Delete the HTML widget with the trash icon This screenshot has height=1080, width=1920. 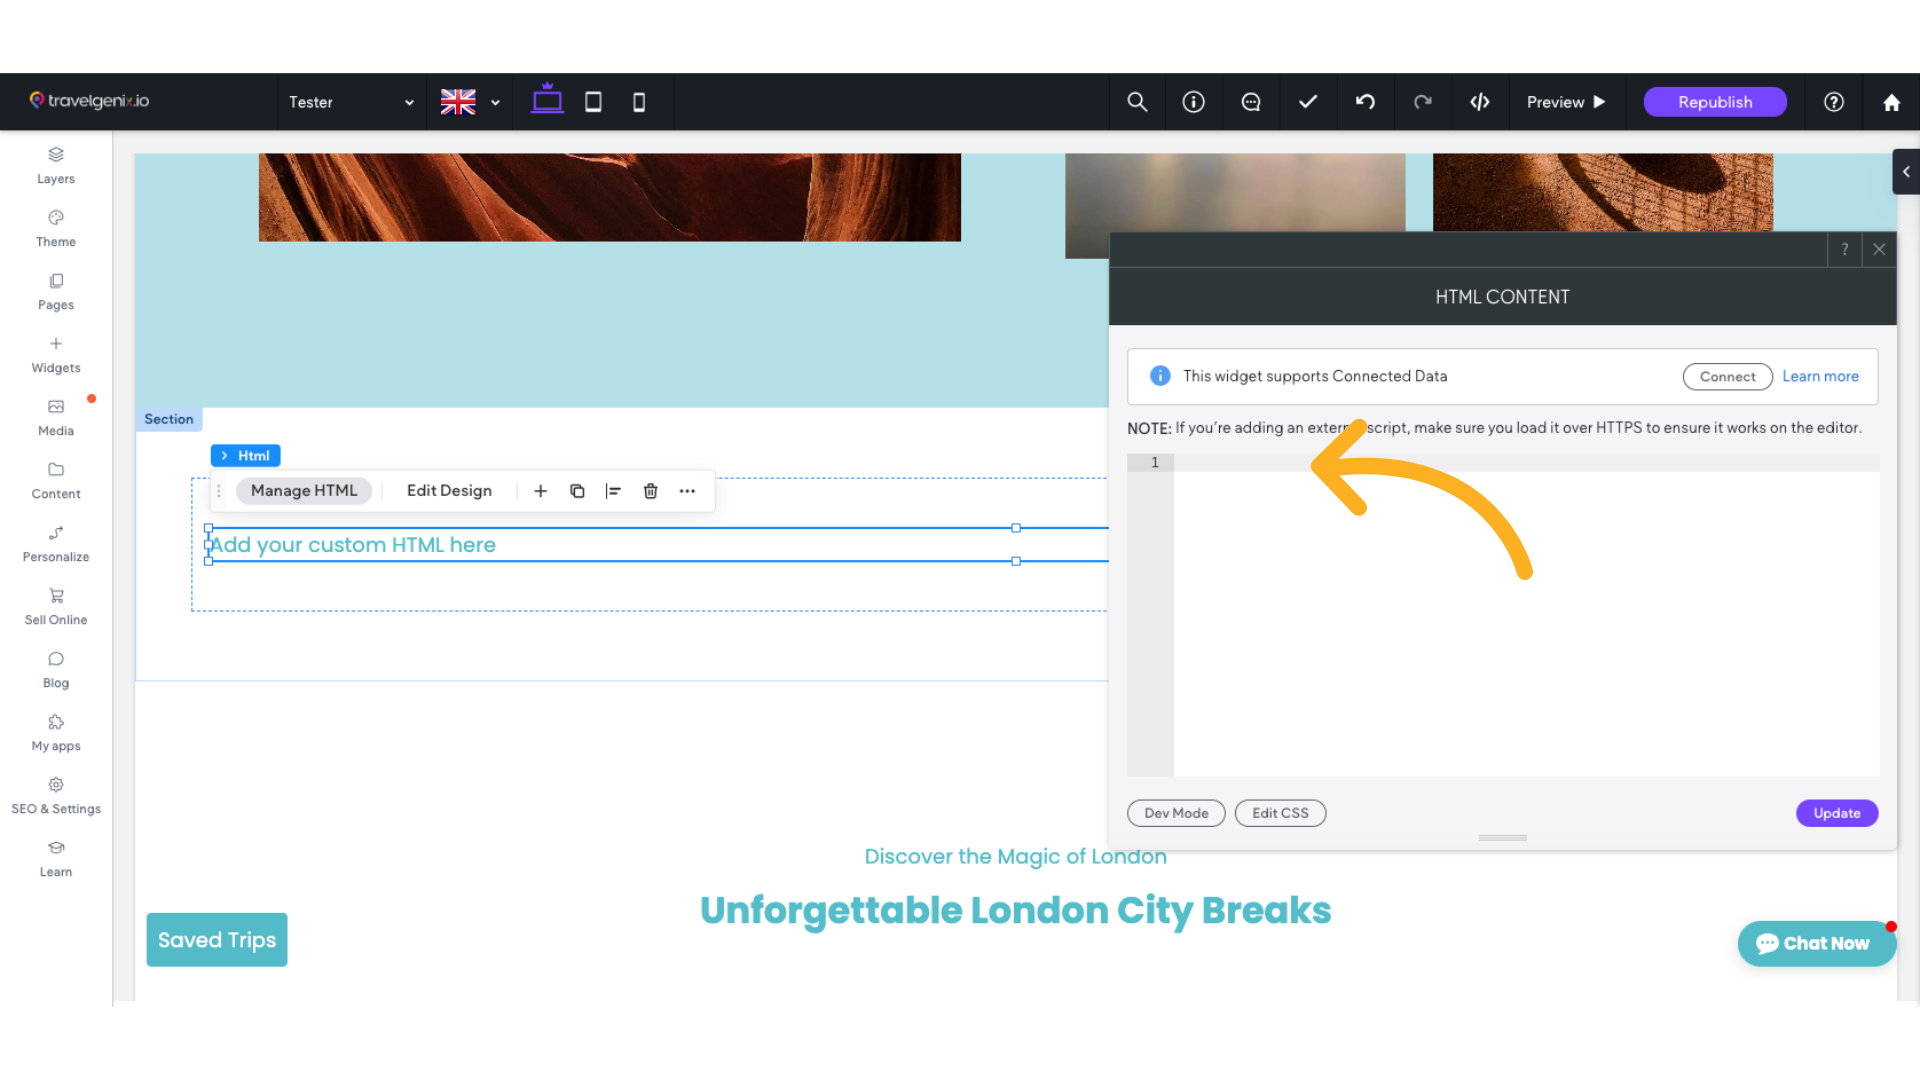(x=650, y=491)
